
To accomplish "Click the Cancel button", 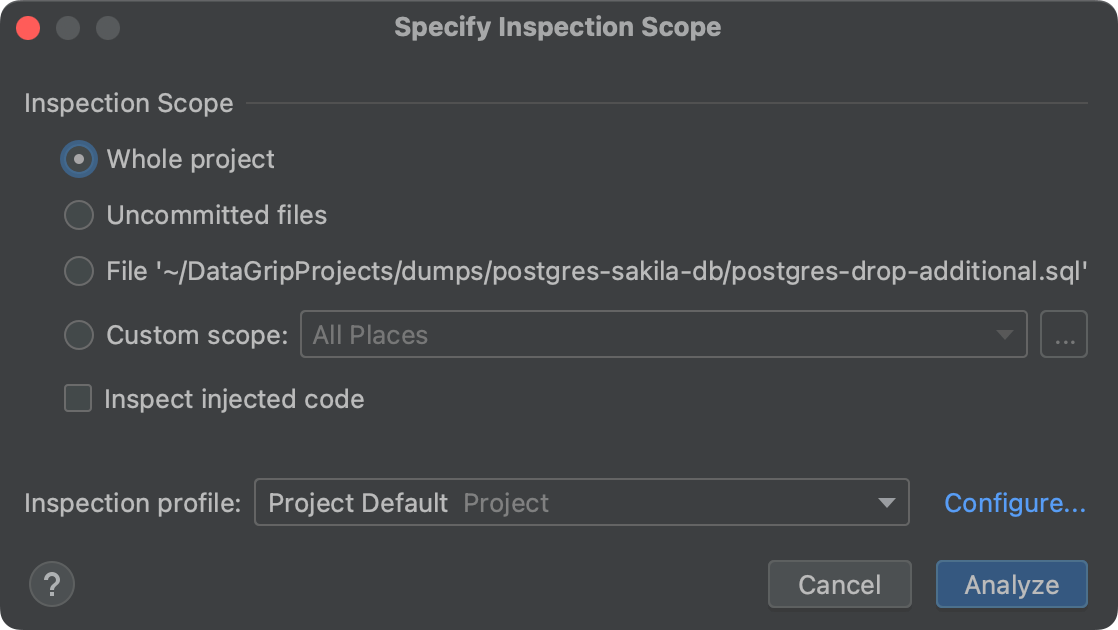I will [839, 584].
